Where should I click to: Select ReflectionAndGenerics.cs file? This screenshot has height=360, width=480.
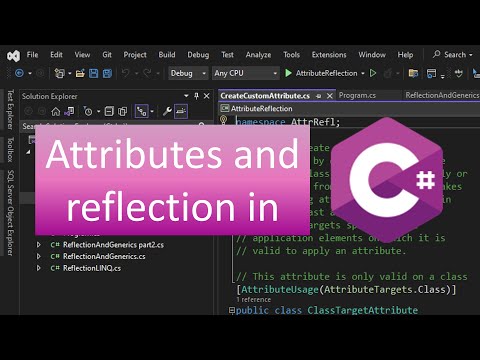[104, 256]
